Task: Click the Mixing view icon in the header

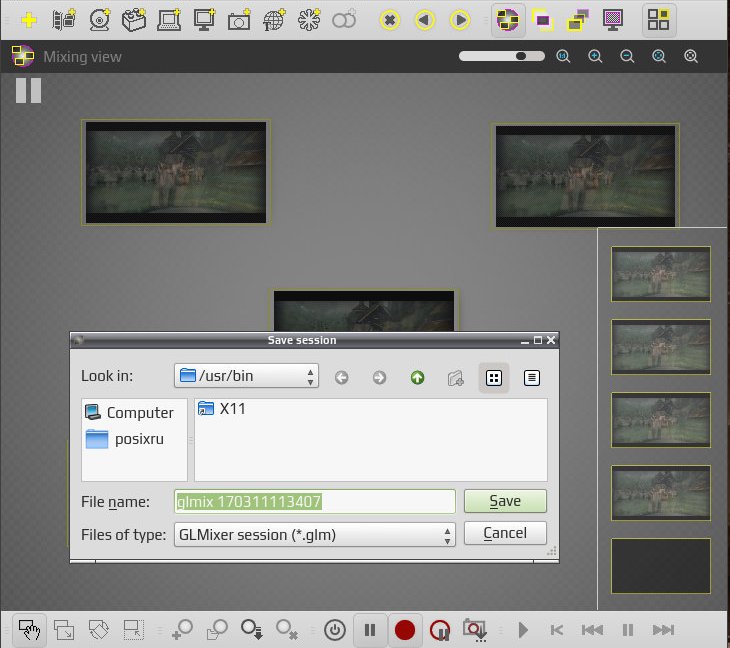Action: click(23, 56)
